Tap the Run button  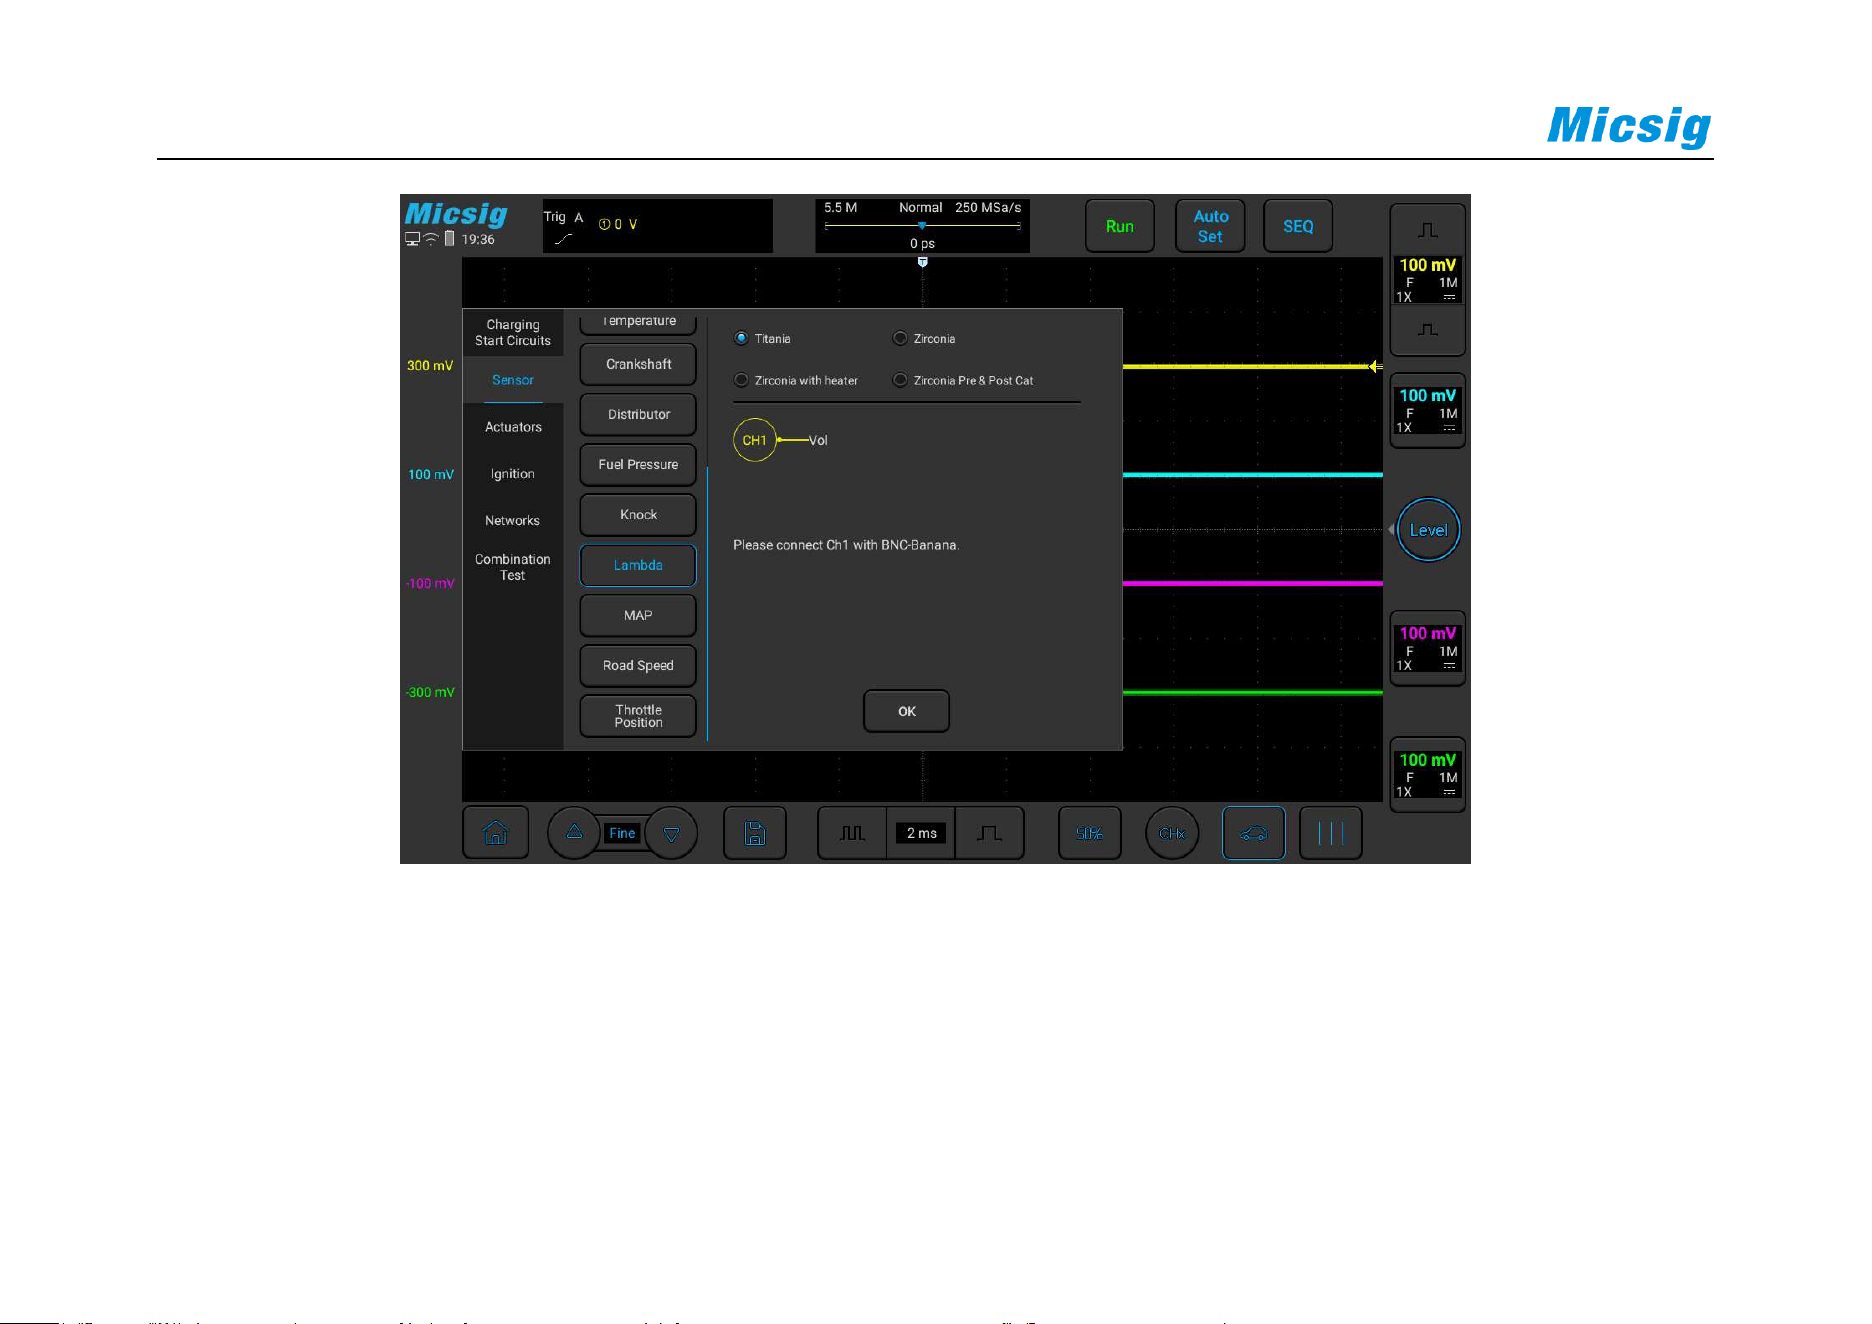click(1120, 226)
